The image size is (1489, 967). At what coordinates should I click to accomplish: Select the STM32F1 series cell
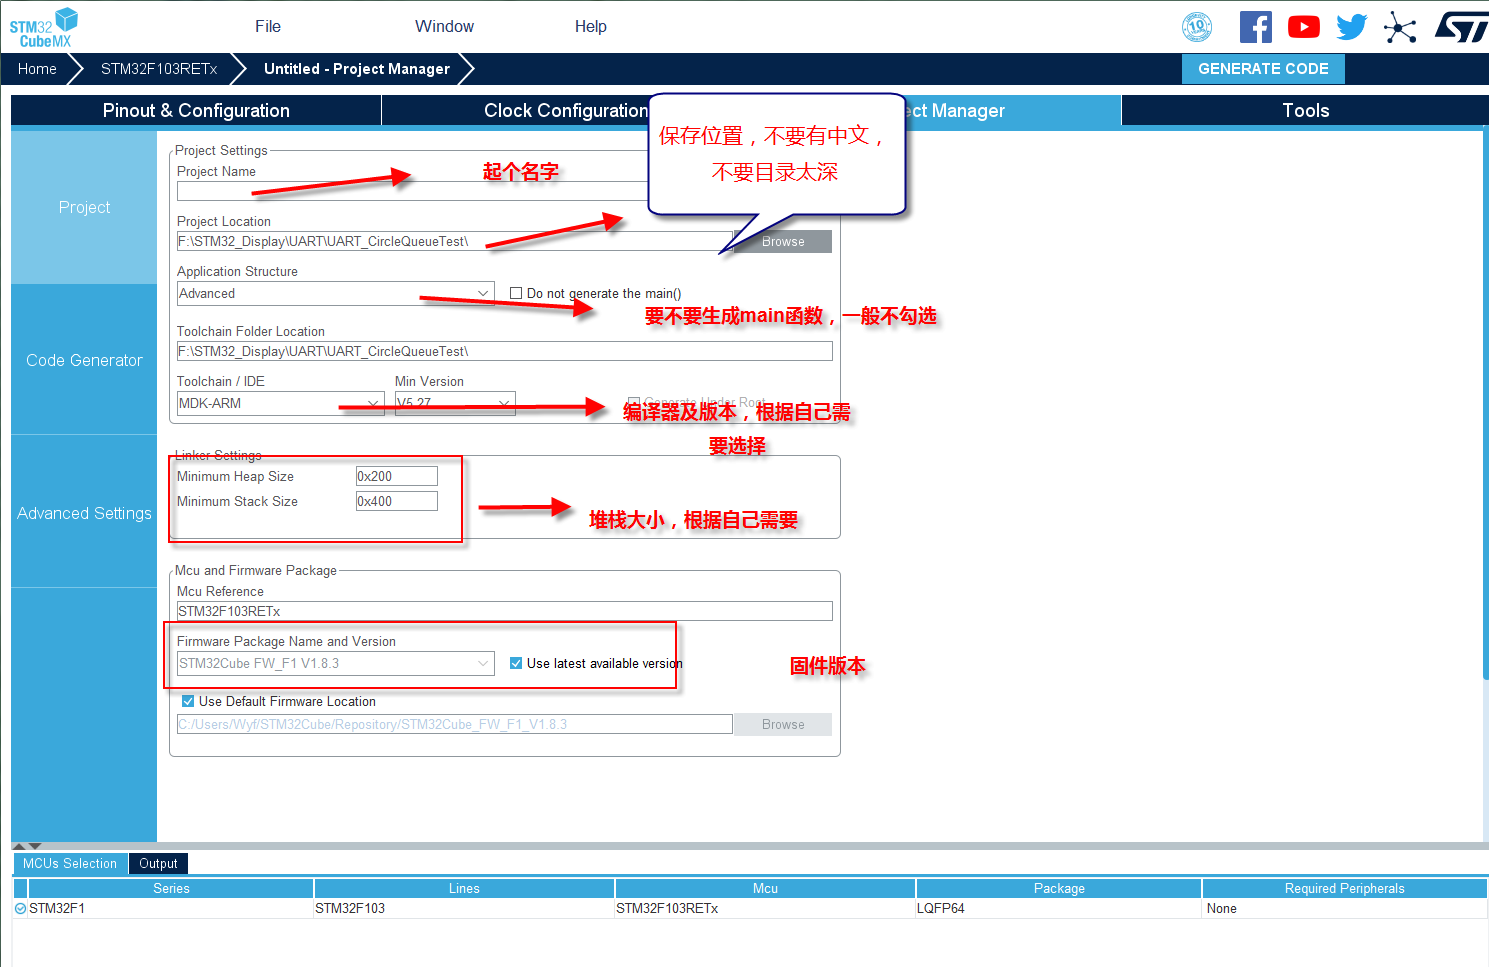pyautogui.click(x=171, y=909)
